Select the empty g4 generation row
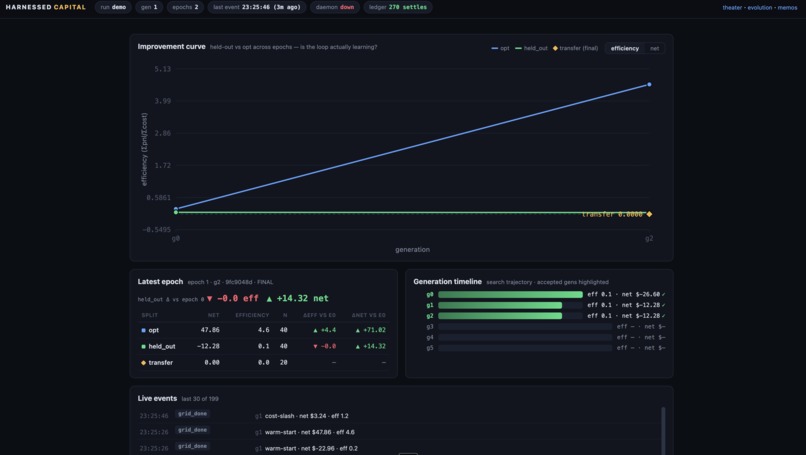This screenshot has height=455, width=806. (545, 337)
